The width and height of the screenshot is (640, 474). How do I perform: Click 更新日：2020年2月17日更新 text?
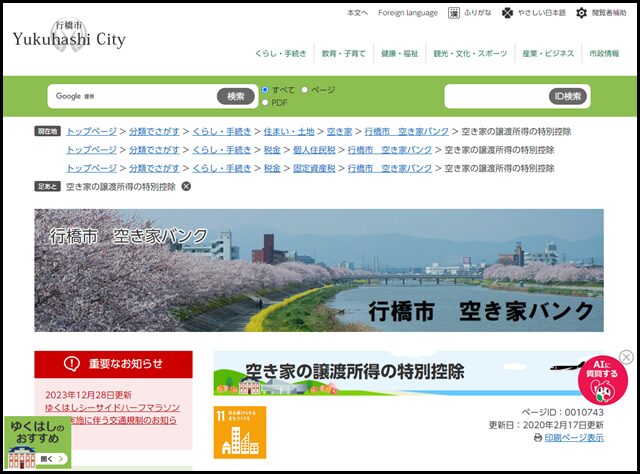tap(546, 425)
